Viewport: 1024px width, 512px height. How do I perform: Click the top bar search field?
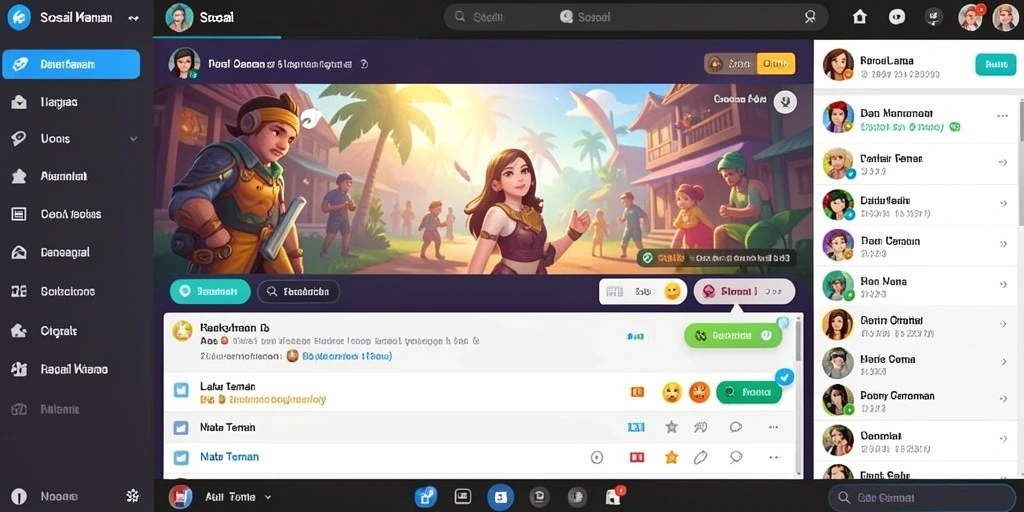pos(635,18)
